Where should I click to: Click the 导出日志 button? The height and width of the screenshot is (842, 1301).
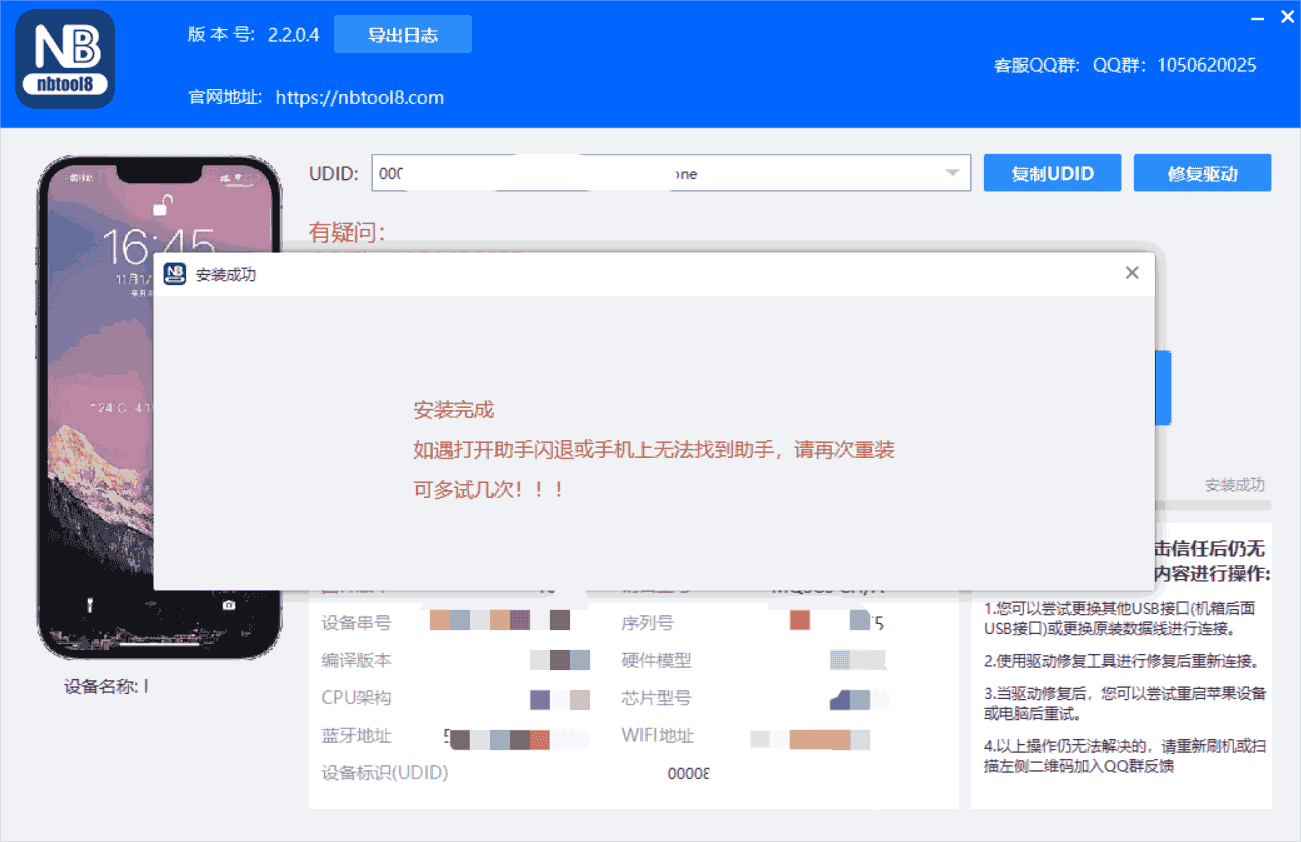(x=402, y=34)
